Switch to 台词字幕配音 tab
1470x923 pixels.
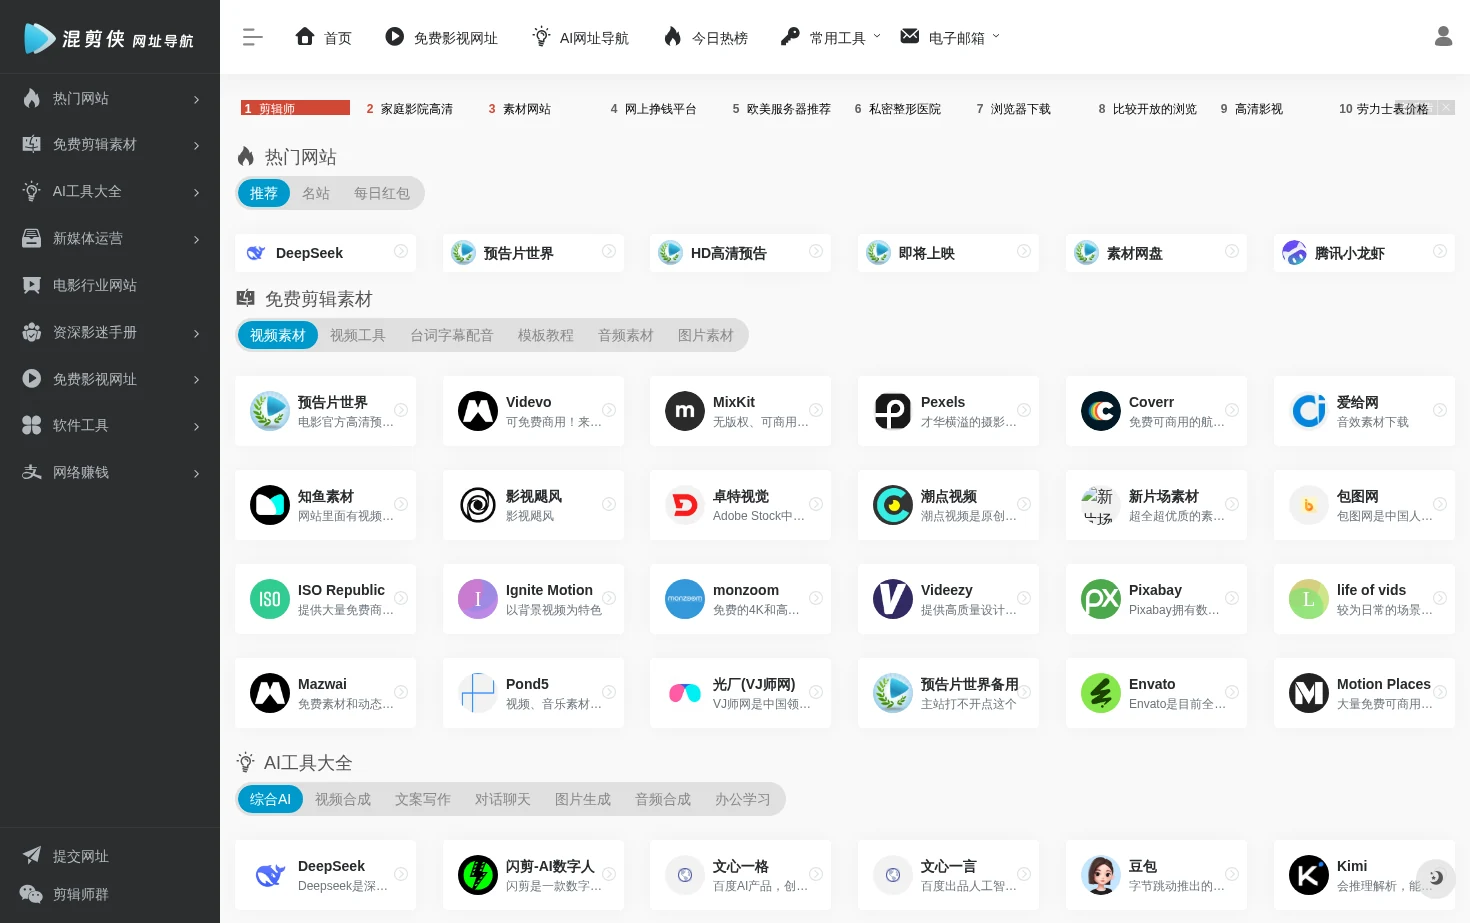tap(452, 335)
